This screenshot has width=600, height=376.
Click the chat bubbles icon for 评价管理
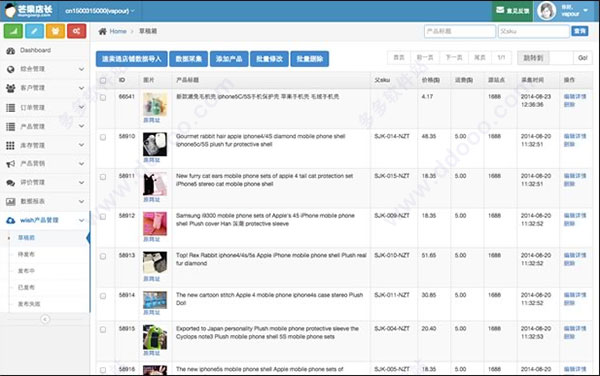click(x=10, y=182)
